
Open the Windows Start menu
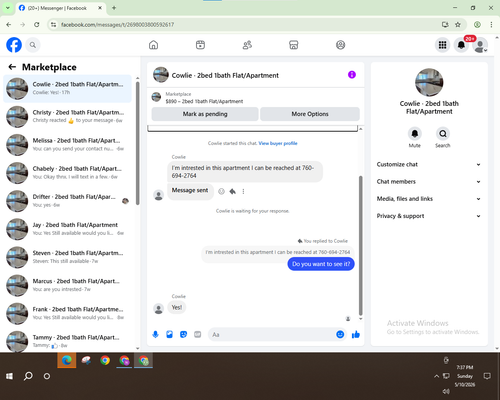(x=9, y=376)
